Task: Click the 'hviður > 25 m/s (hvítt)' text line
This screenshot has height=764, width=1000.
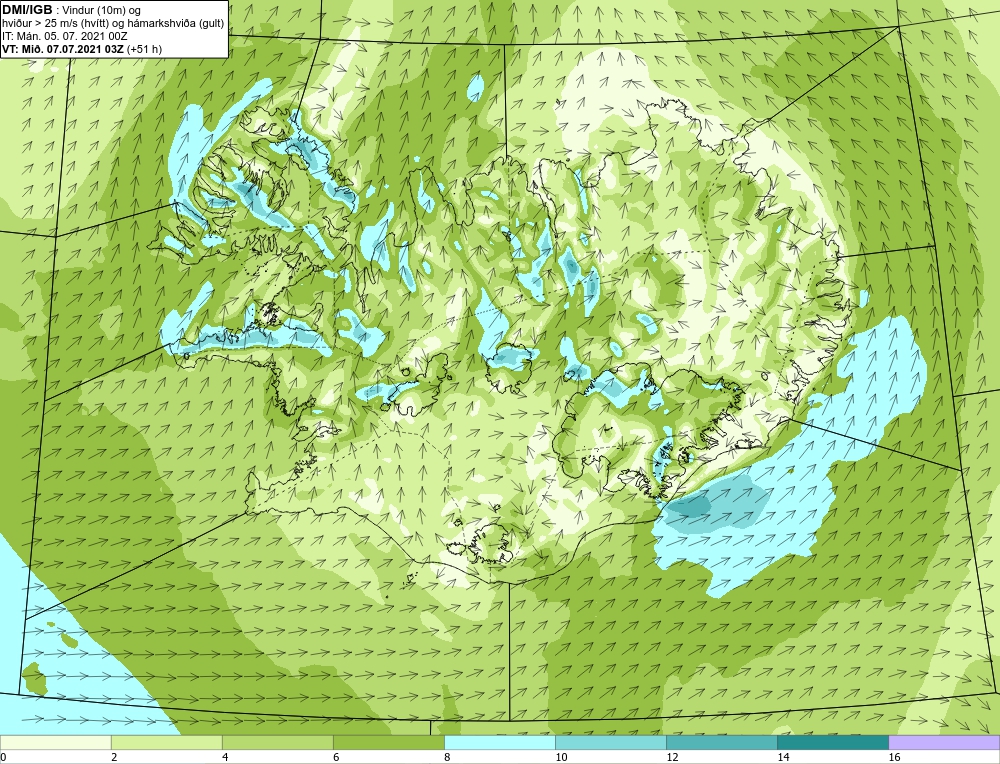Action: [x=113, y=23]
